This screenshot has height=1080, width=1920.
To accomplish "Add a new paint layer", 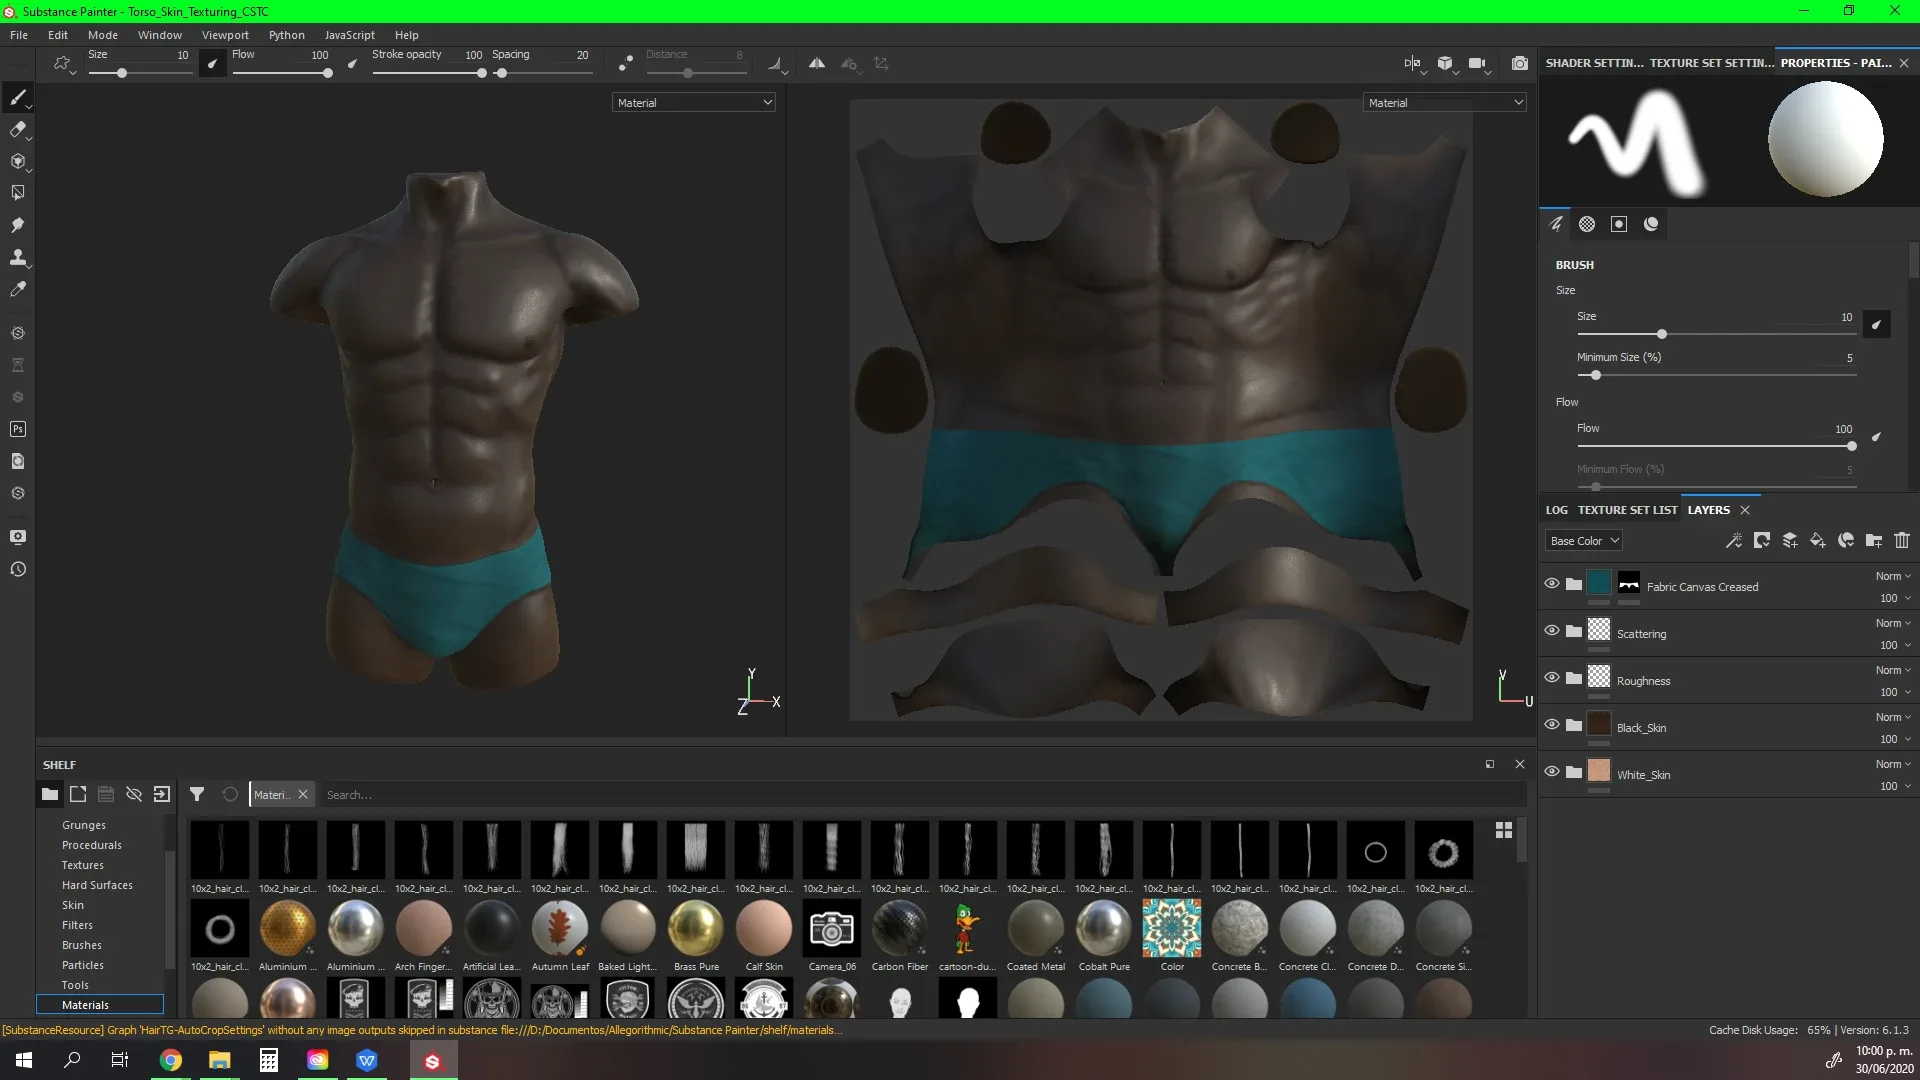I will [x=1790, y=540].
